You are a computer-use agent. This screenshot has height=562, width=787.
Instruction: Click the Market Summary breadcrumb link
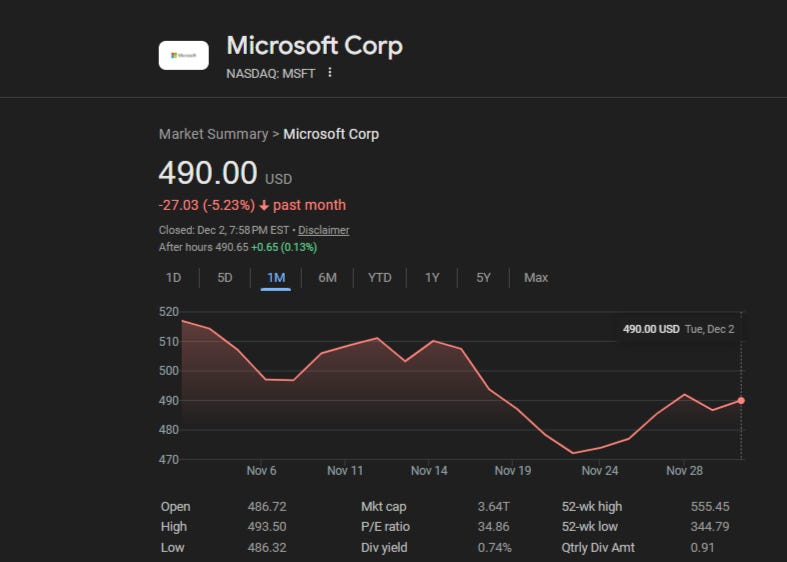(213, 134)
